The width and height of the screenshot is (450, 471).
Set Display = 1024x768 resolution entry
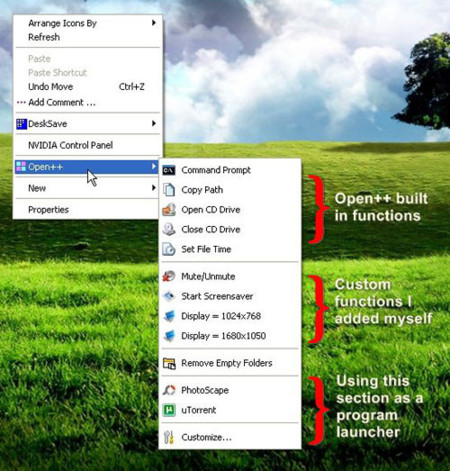tap(230, 316)
